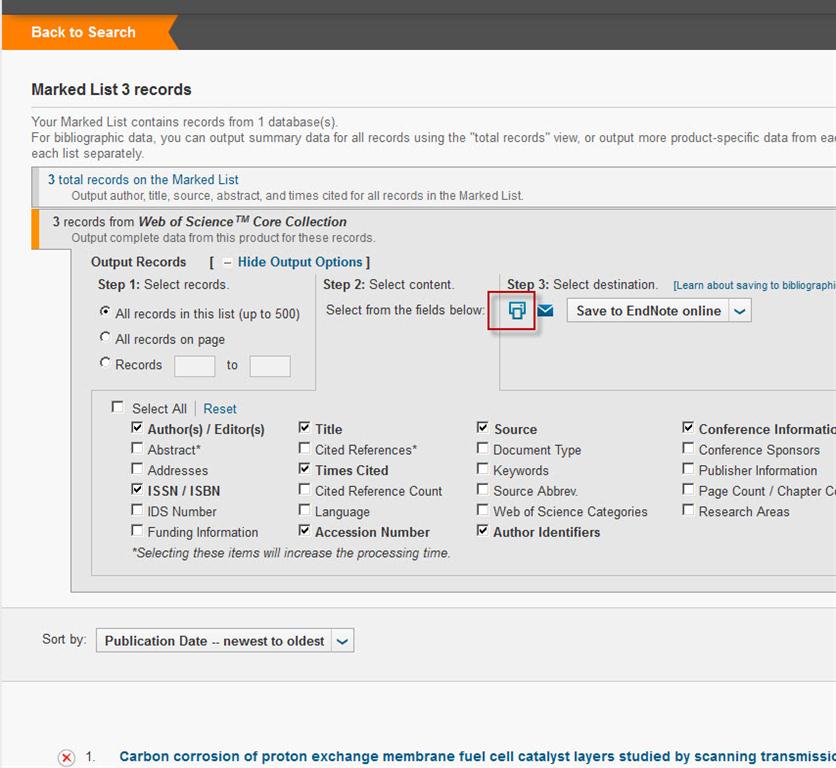Viewport: 836px width, 768px height.
Task: Remove record 1 with red X icon
Action: (x=67, y=757)
